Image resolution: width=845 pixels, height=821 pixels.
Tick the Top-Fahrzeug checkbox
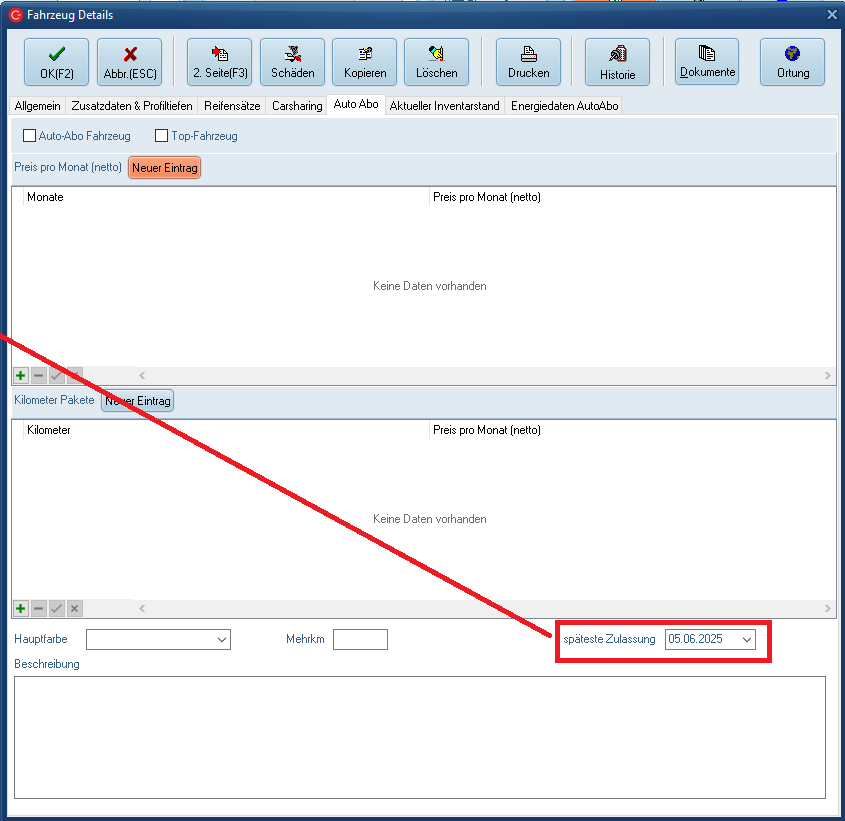pyautogui.click(x=162, y=136)
